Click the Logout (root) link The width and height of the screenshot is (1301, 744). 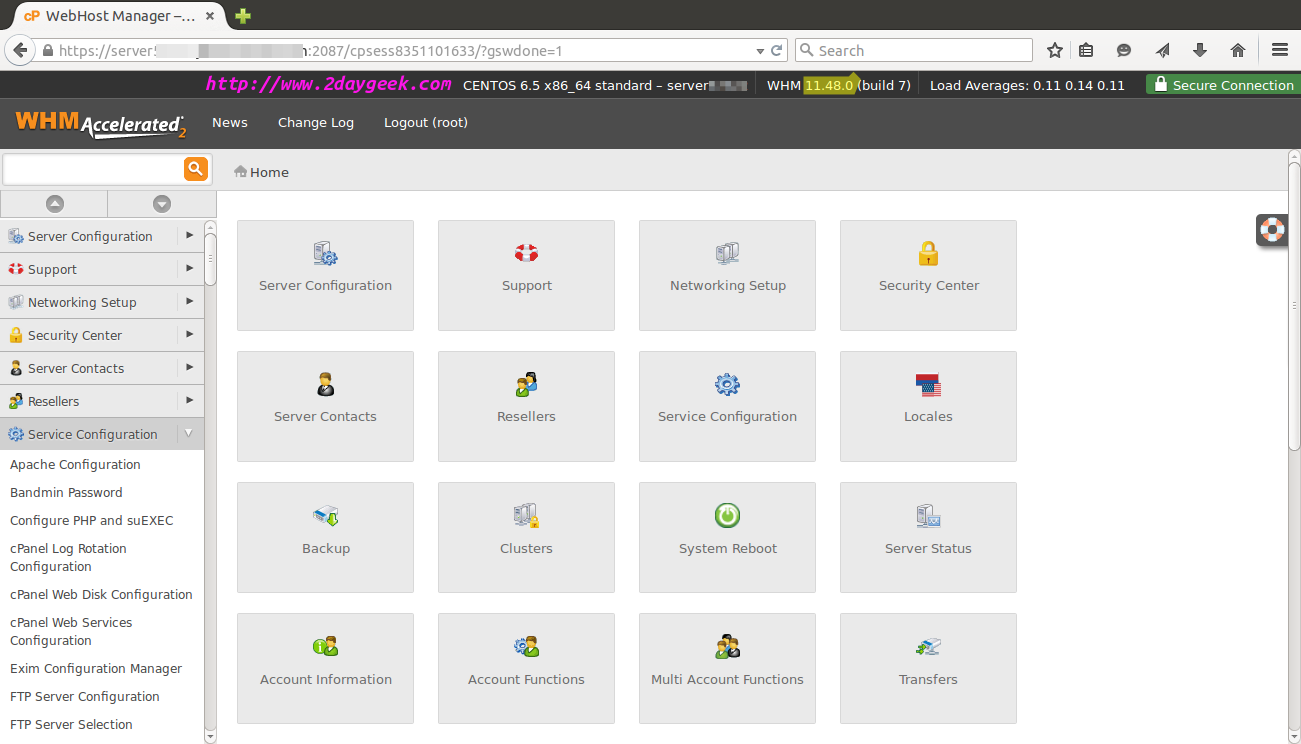(x=425, y=123)
